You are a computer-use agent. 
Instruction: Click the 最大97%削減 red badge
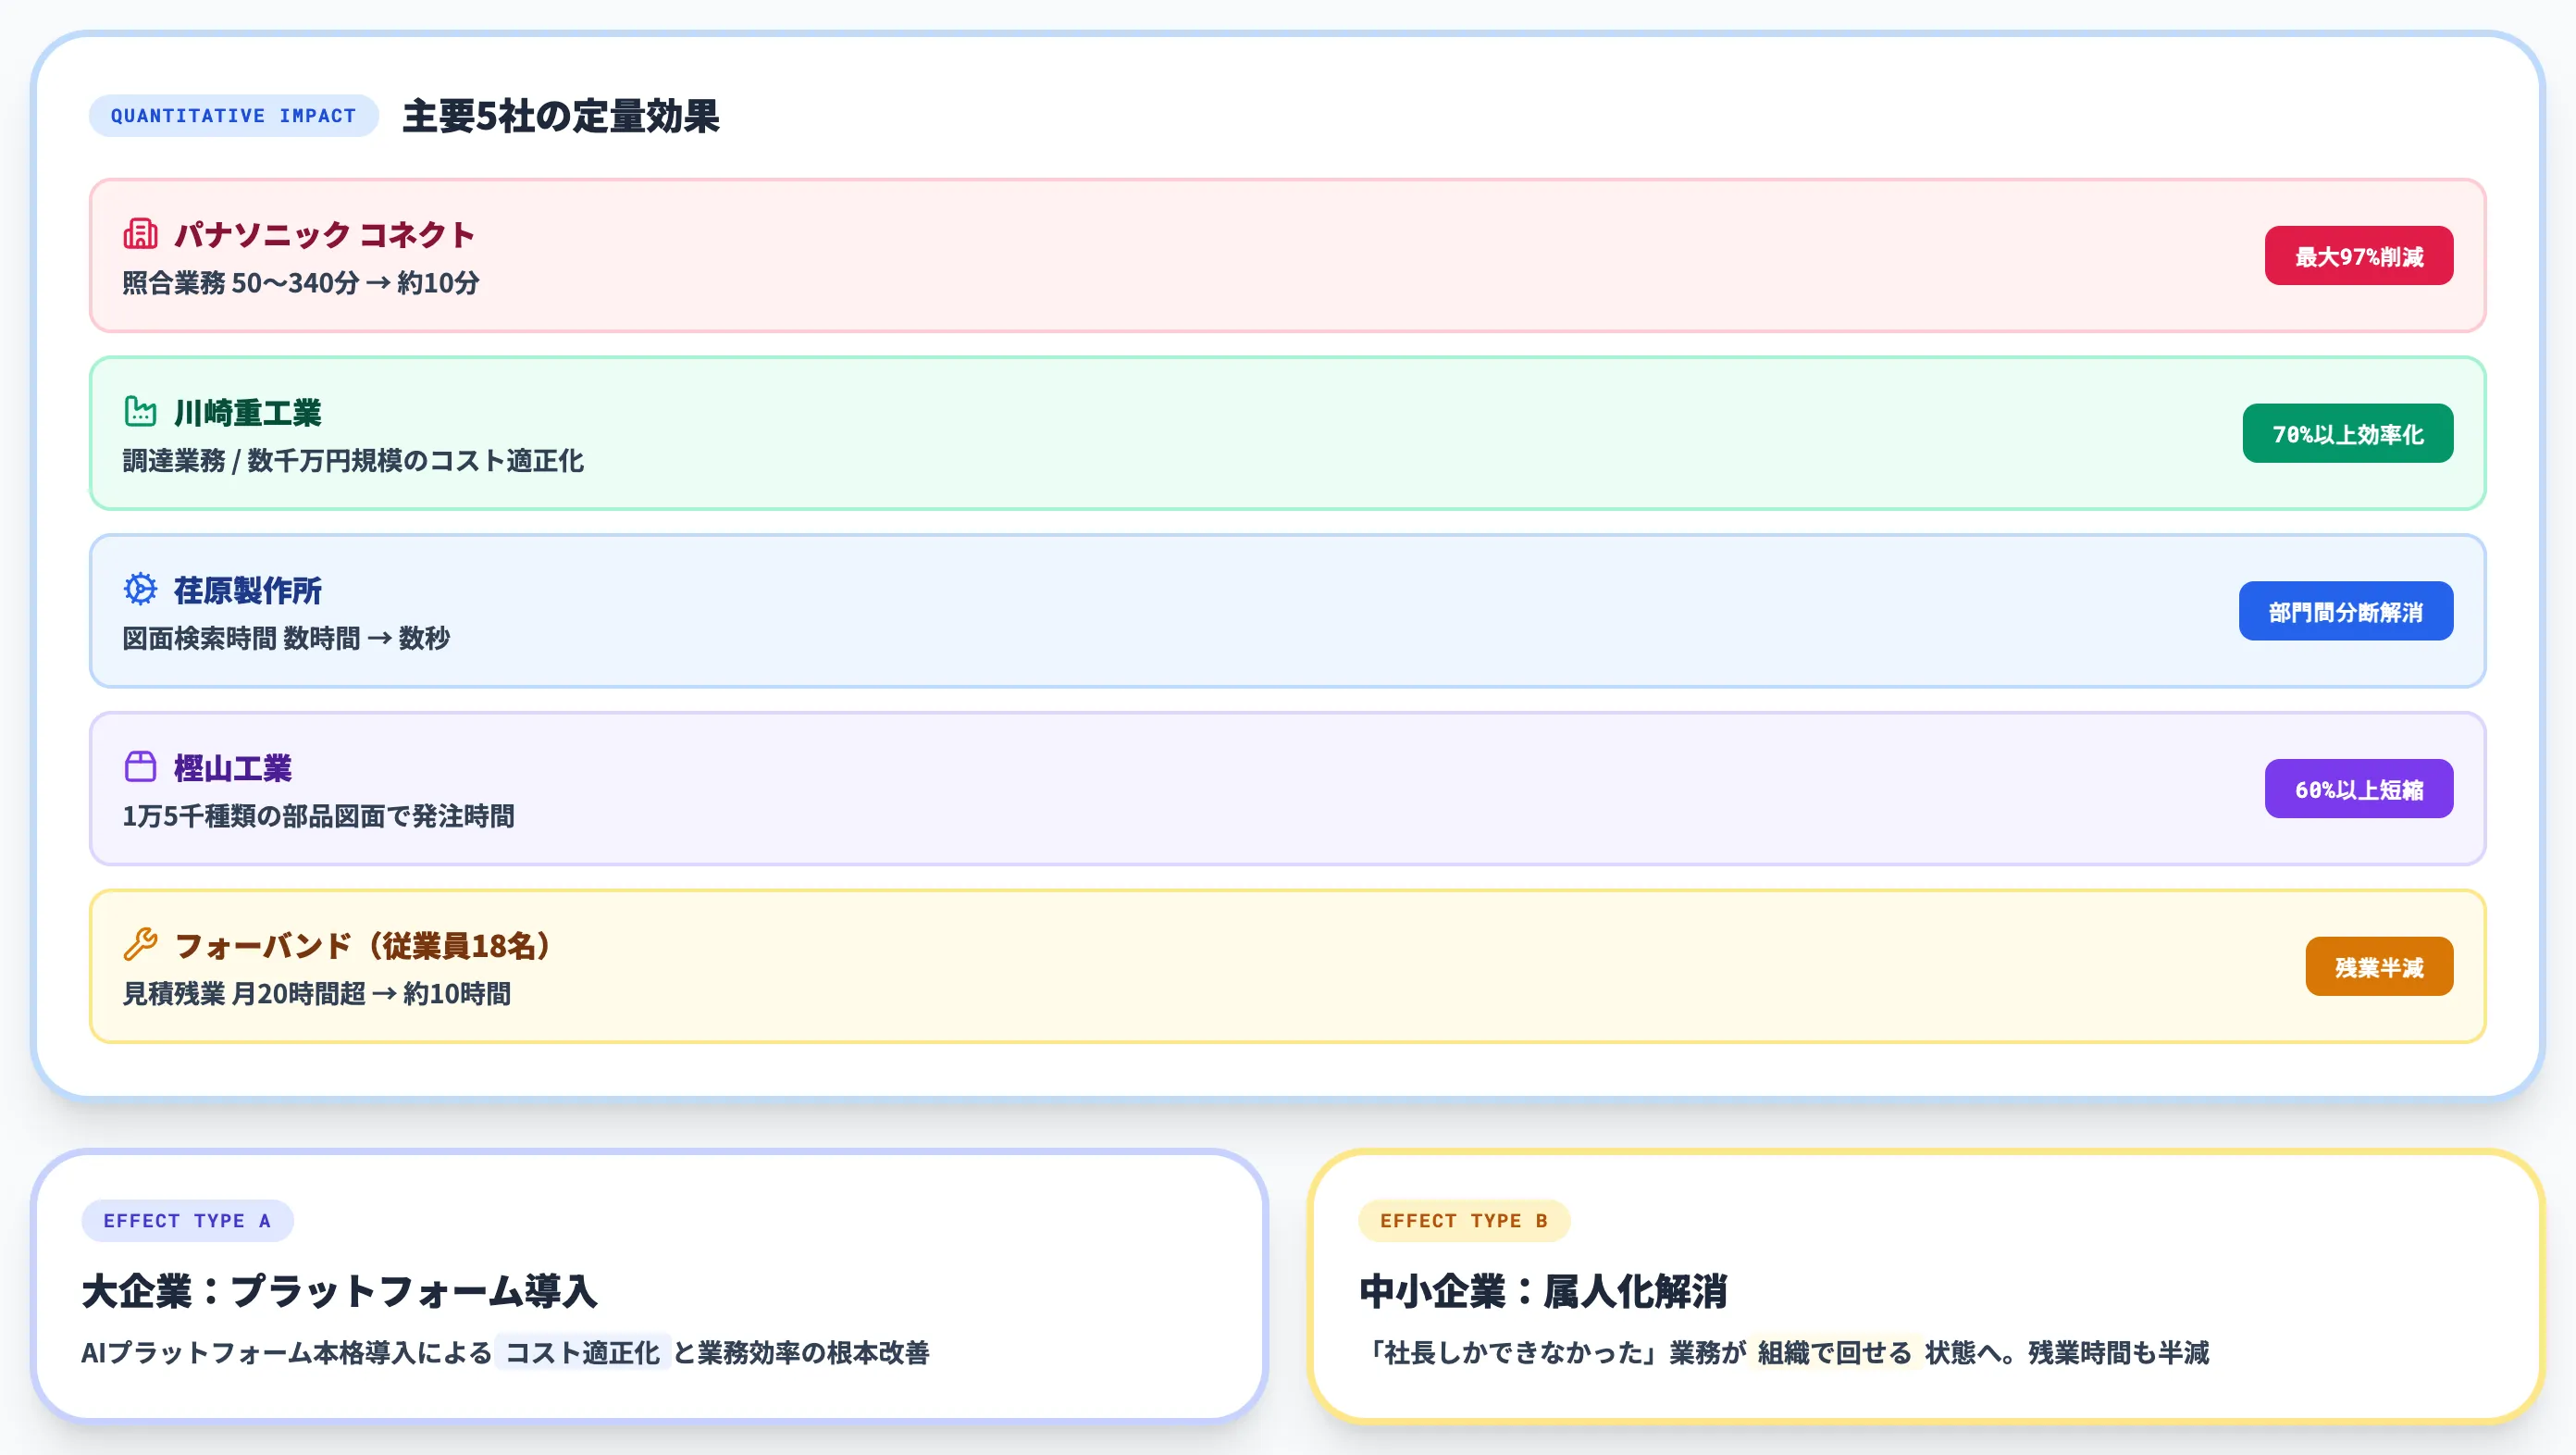pyautogui.click(x=2358, y=256)
